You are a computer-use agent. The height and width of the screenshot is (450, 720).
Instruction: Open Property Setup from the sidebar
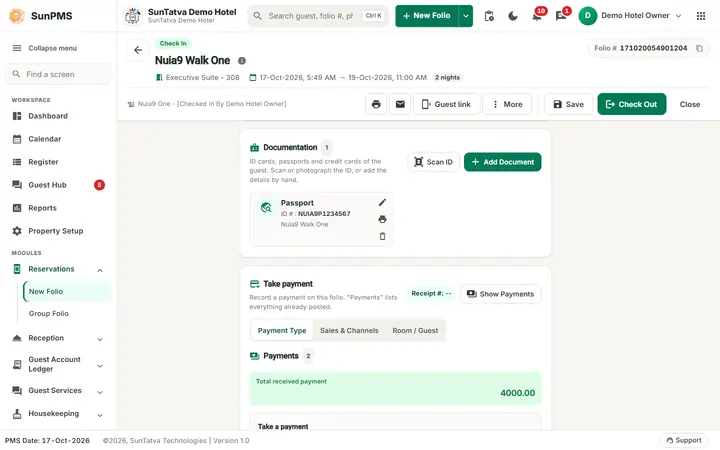coord(58,231)
